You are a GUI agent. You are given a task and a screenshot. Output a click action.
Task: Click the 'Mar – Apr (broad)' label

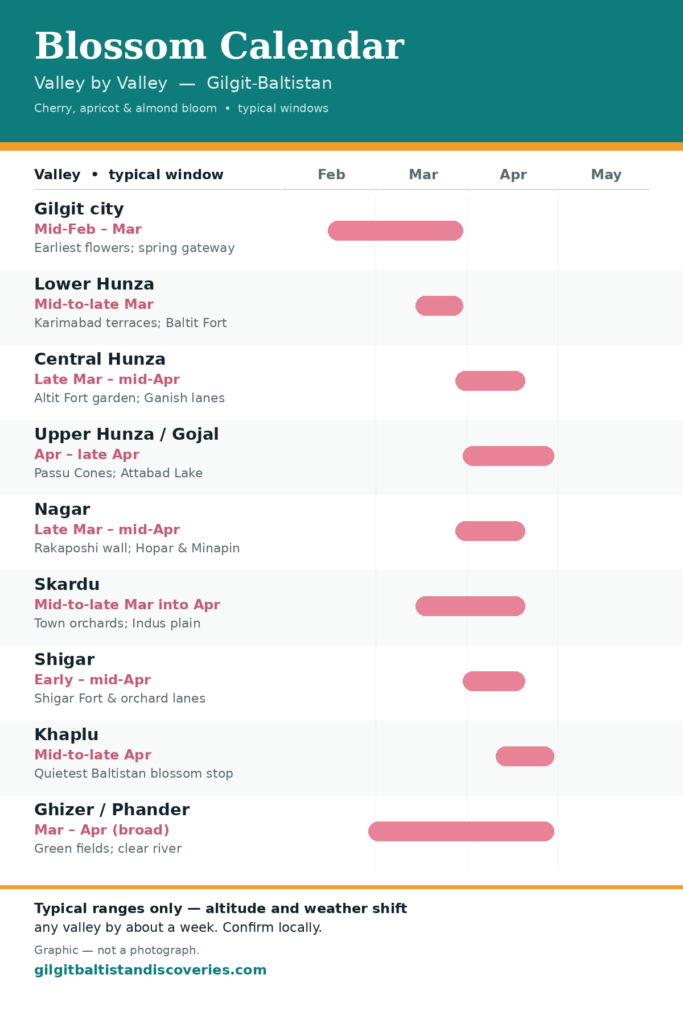[102, 830]
